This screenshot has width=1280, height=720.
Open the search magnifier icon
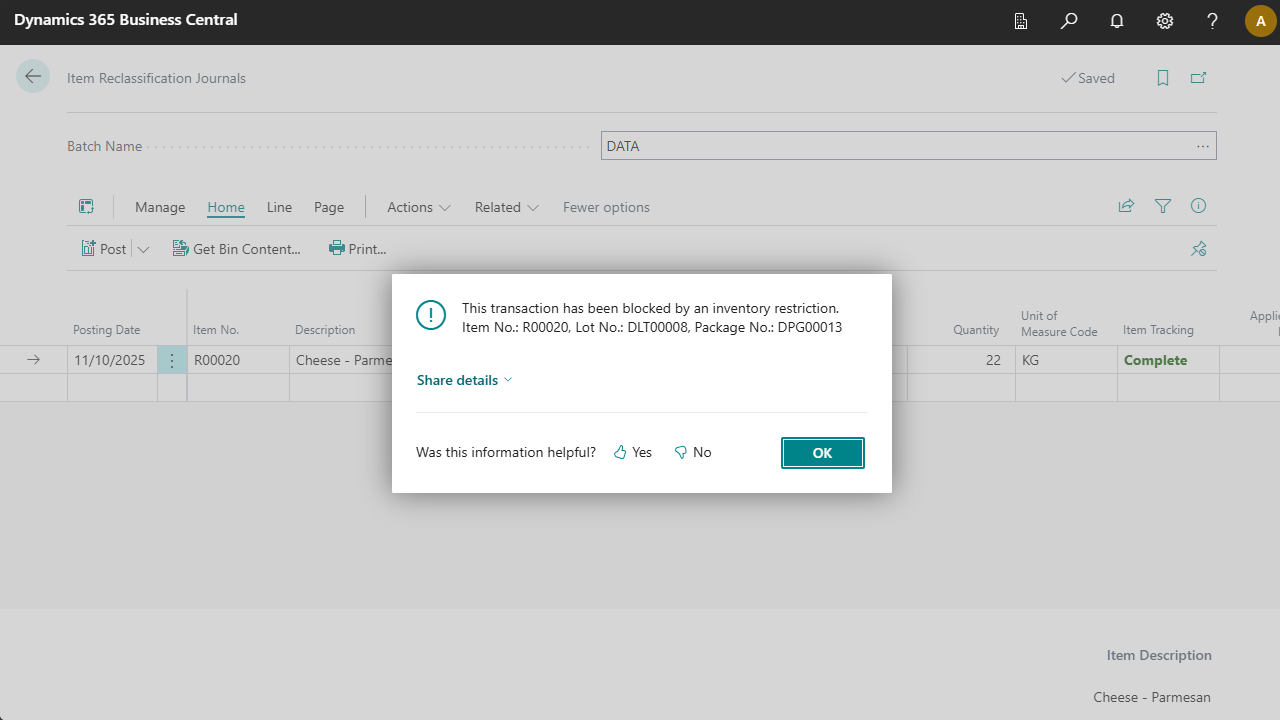1069,21
